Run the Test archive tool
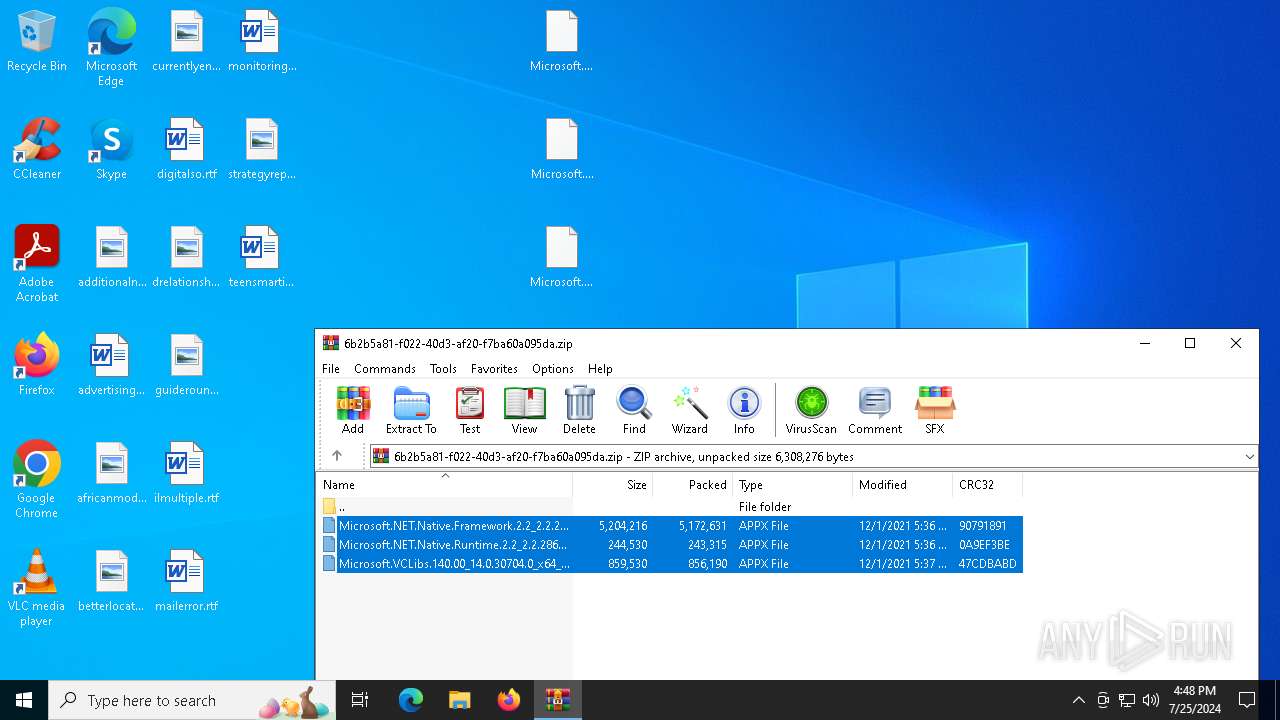This screenshot has height=720, width=1280. (x=470, y=410)
